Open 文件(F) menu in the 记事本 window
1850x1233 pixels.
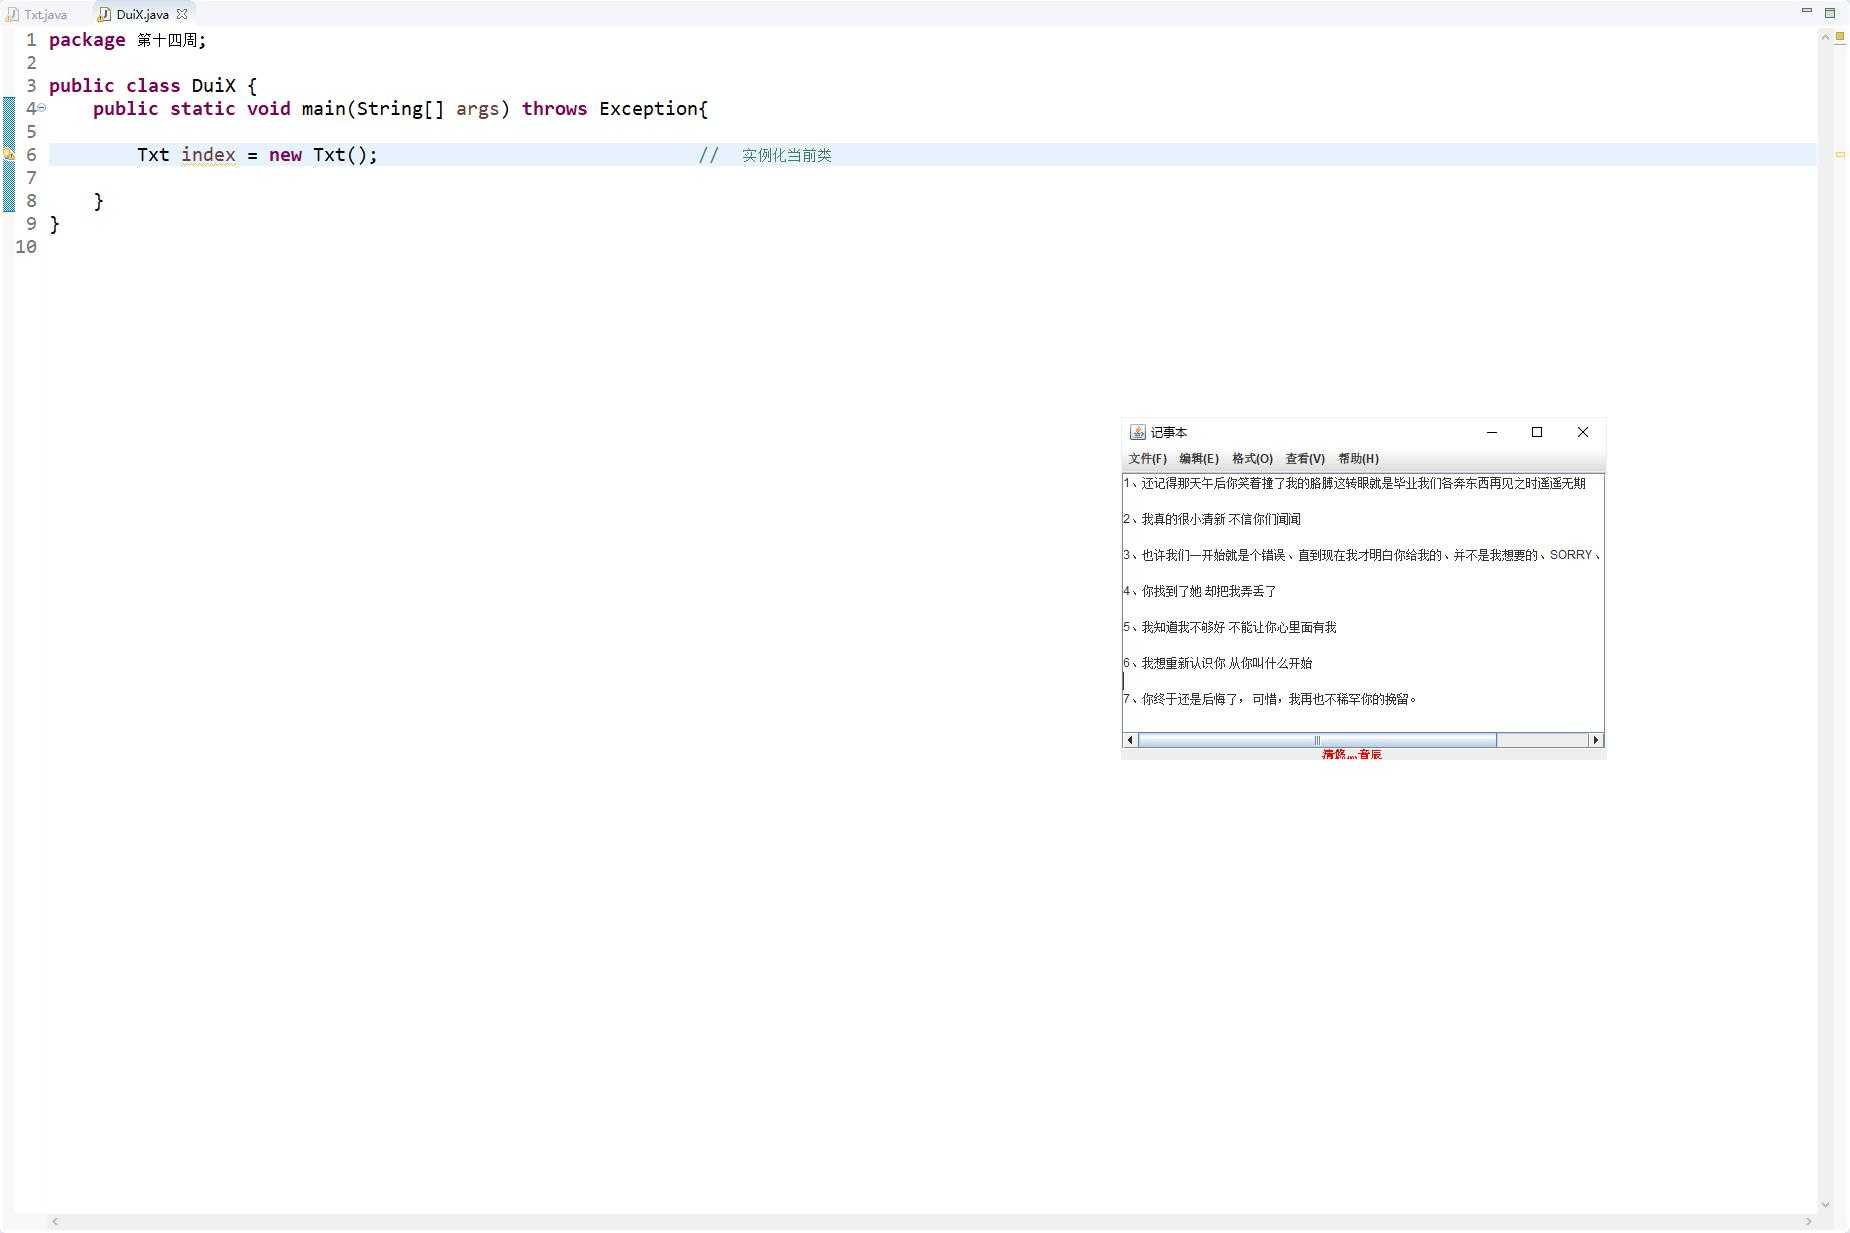click(x=1147, y=459)
